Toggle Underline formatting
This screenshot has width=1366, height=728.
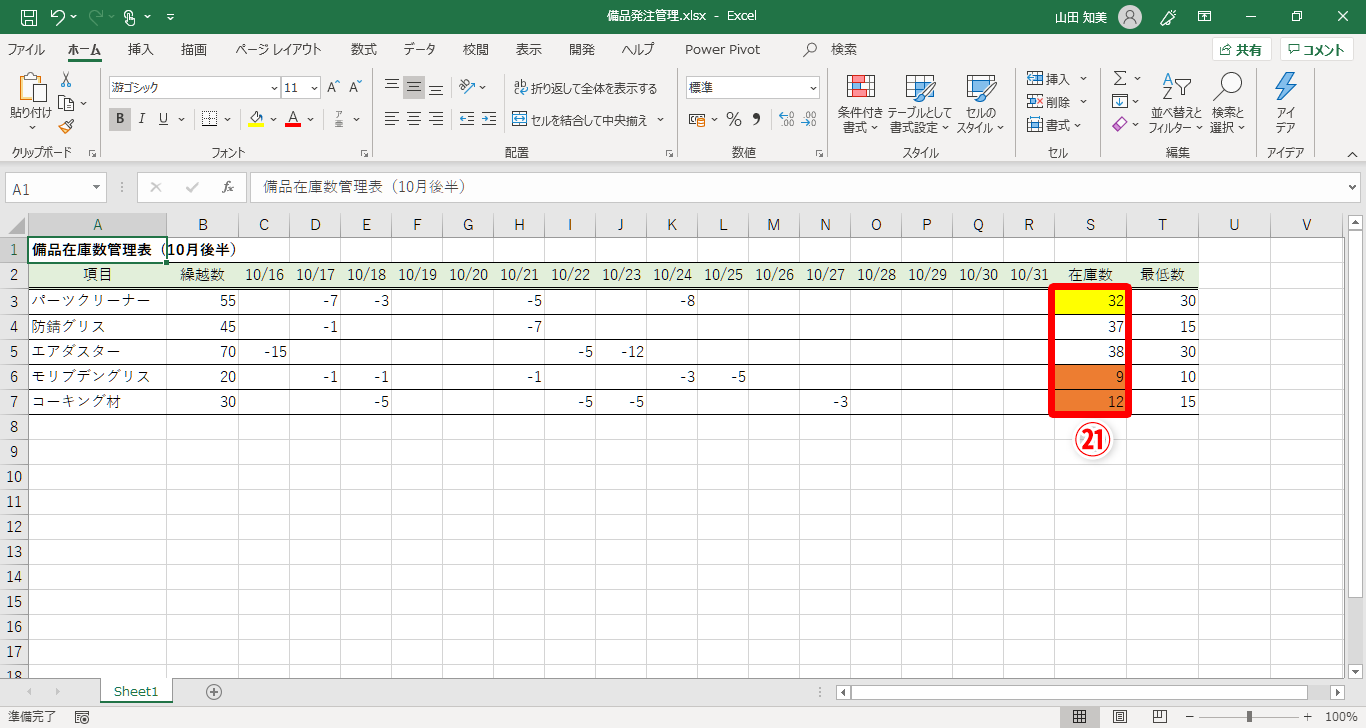pyautogui.click(x=163, y=119)
